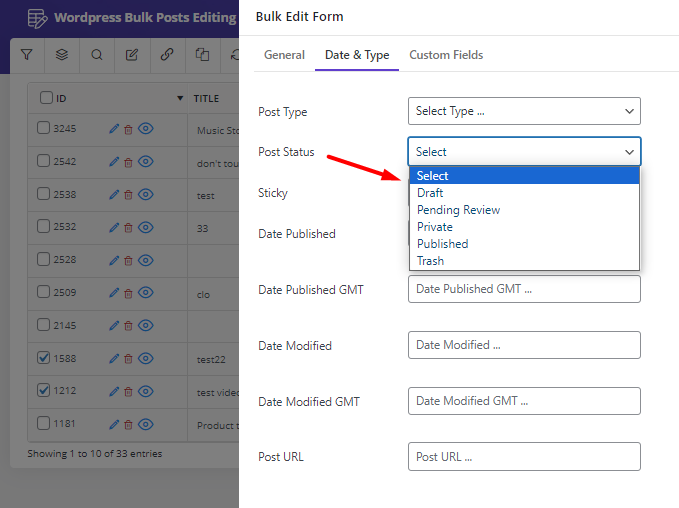Click the 'test22' title cell
The image size is (679, 508).
(x=211, y=359)
